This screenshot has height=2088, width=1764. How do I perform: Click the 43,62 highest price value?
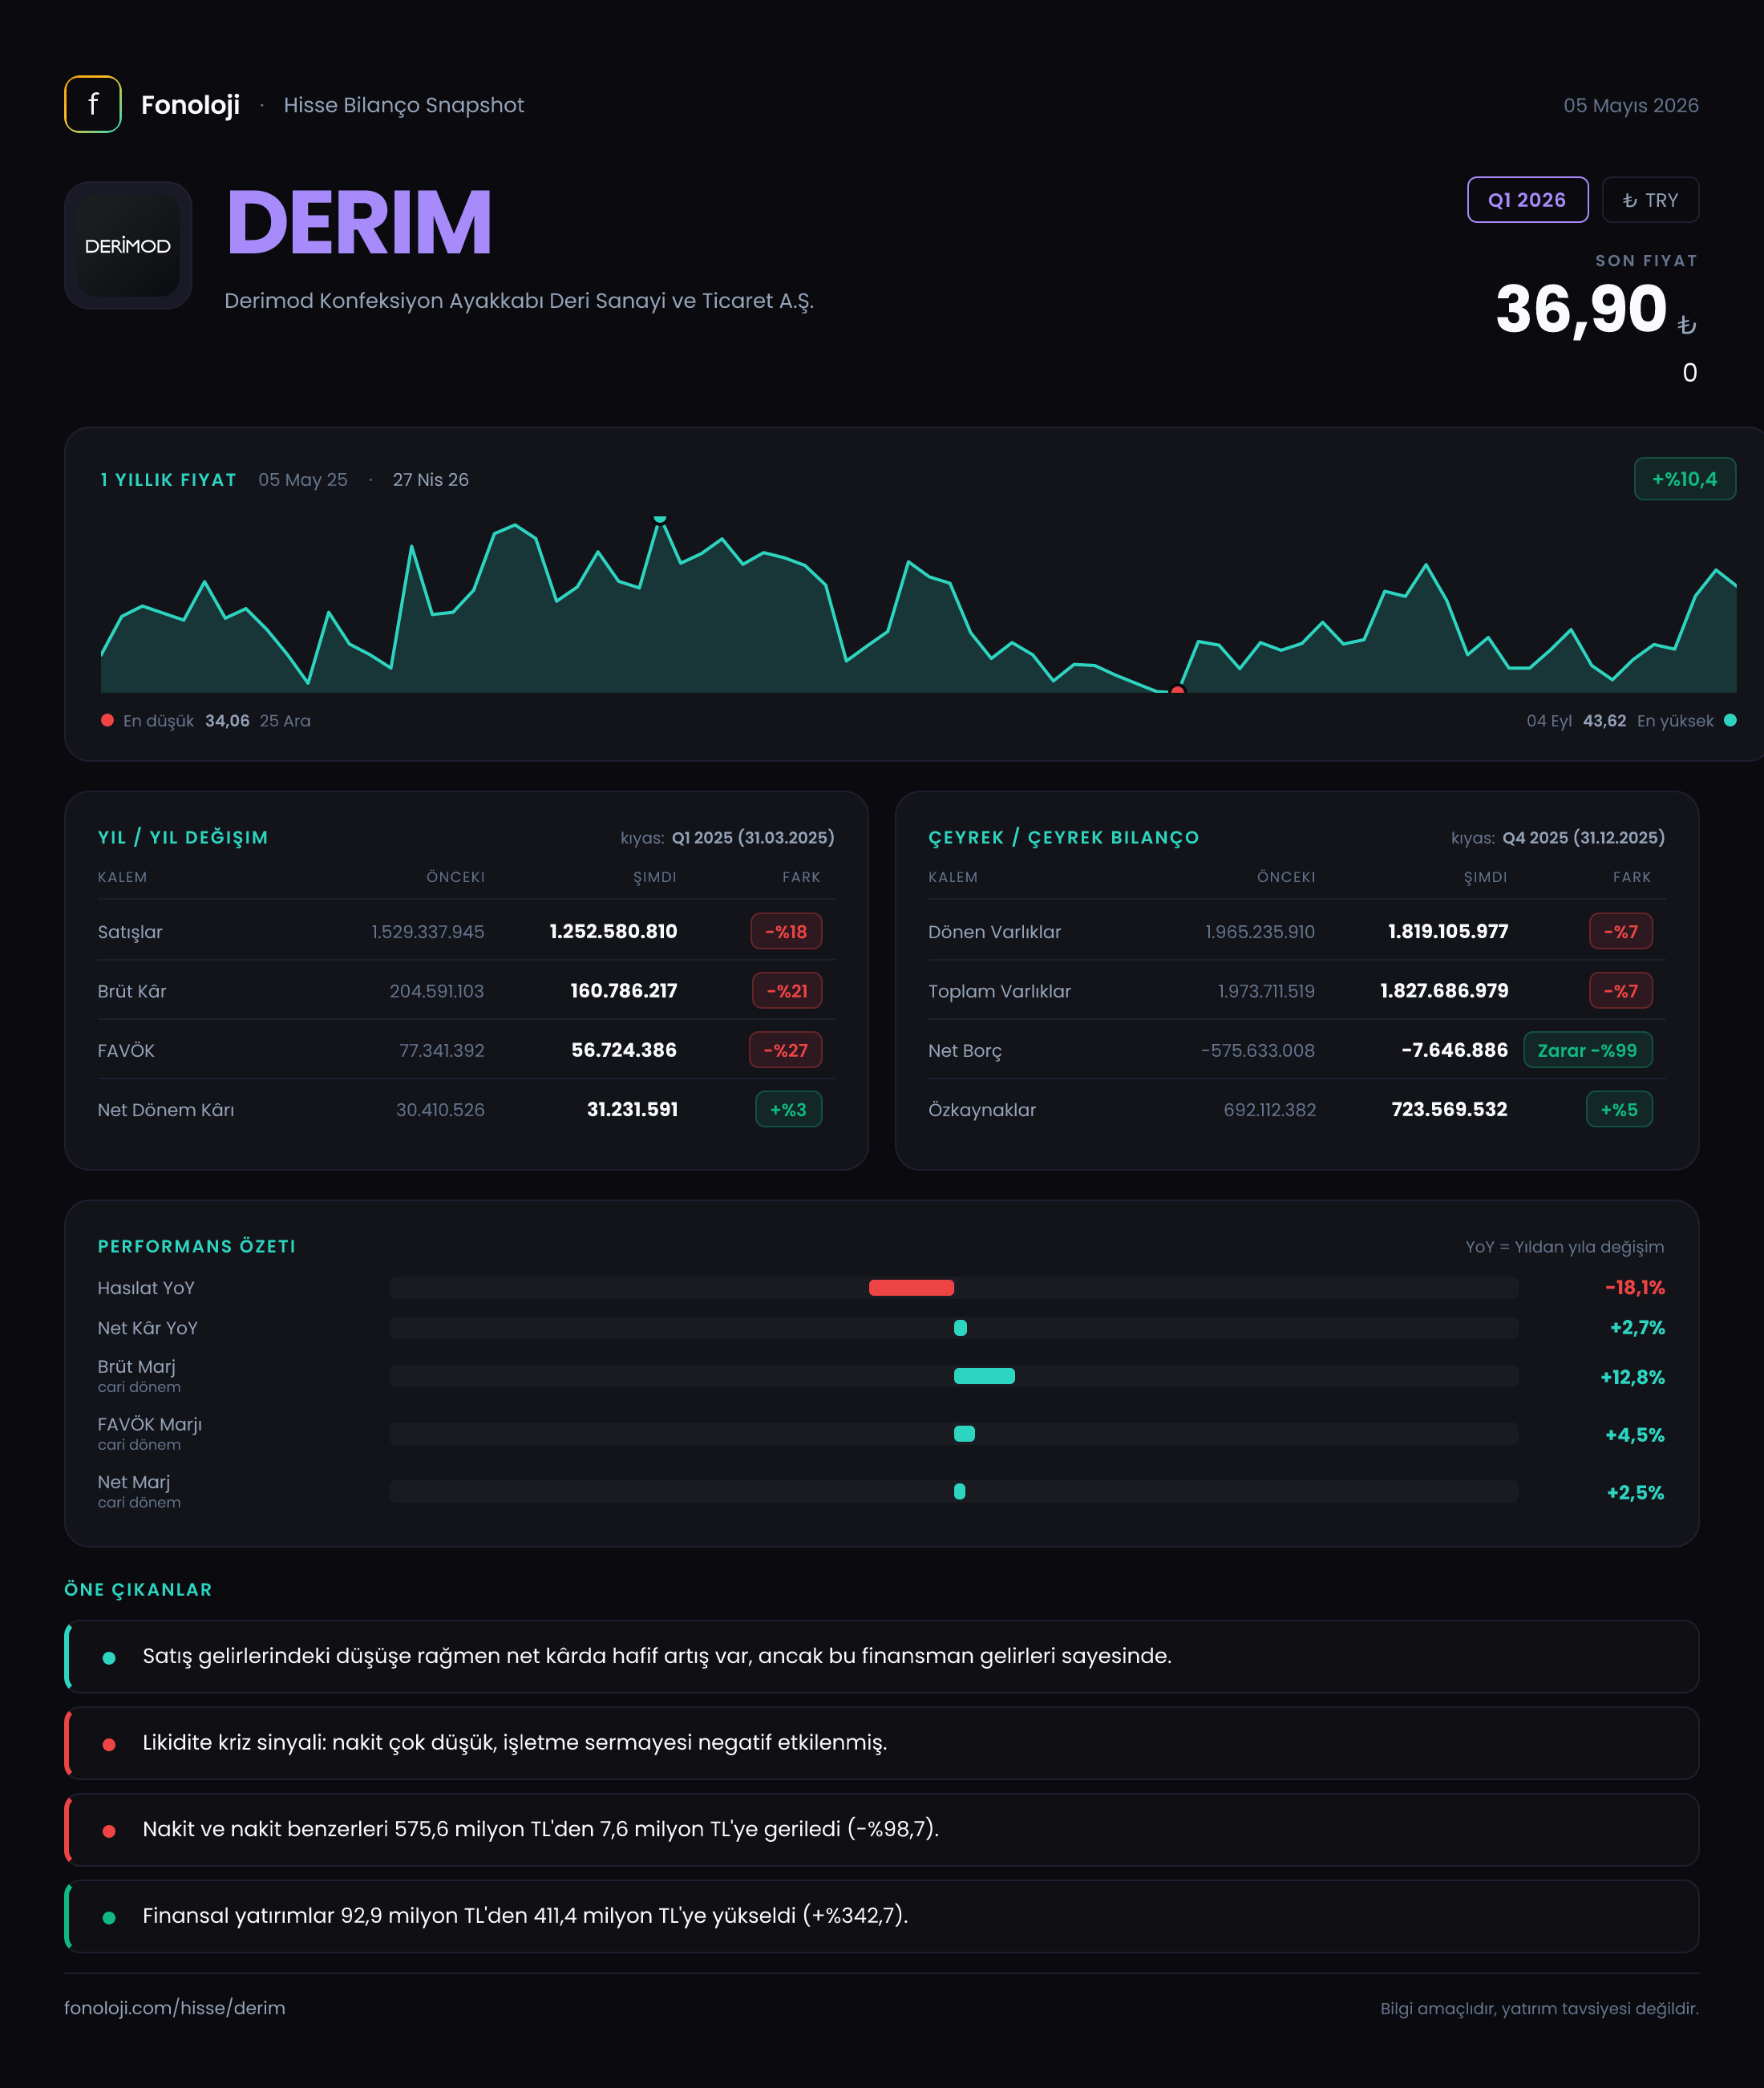(1604, 721)
